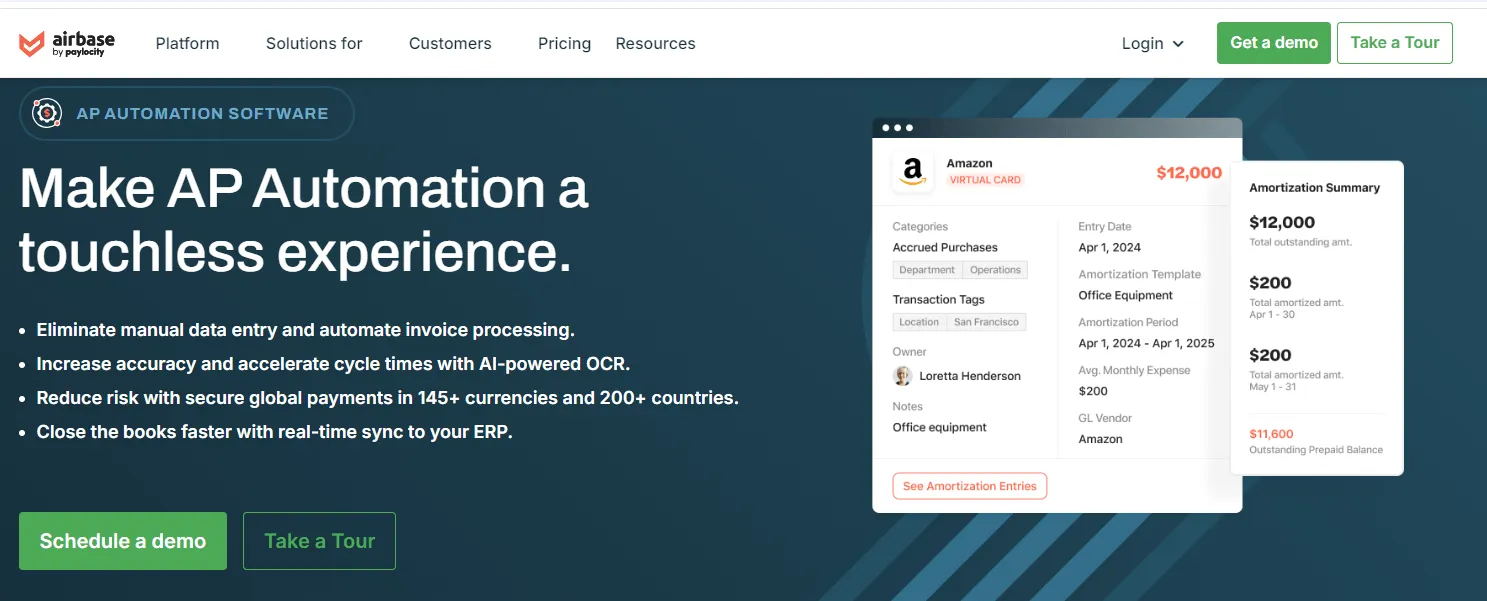Screen dimensions: 1487x601
Task: Click the Amortization Summary heading
Action: (x=1315, y=188)
